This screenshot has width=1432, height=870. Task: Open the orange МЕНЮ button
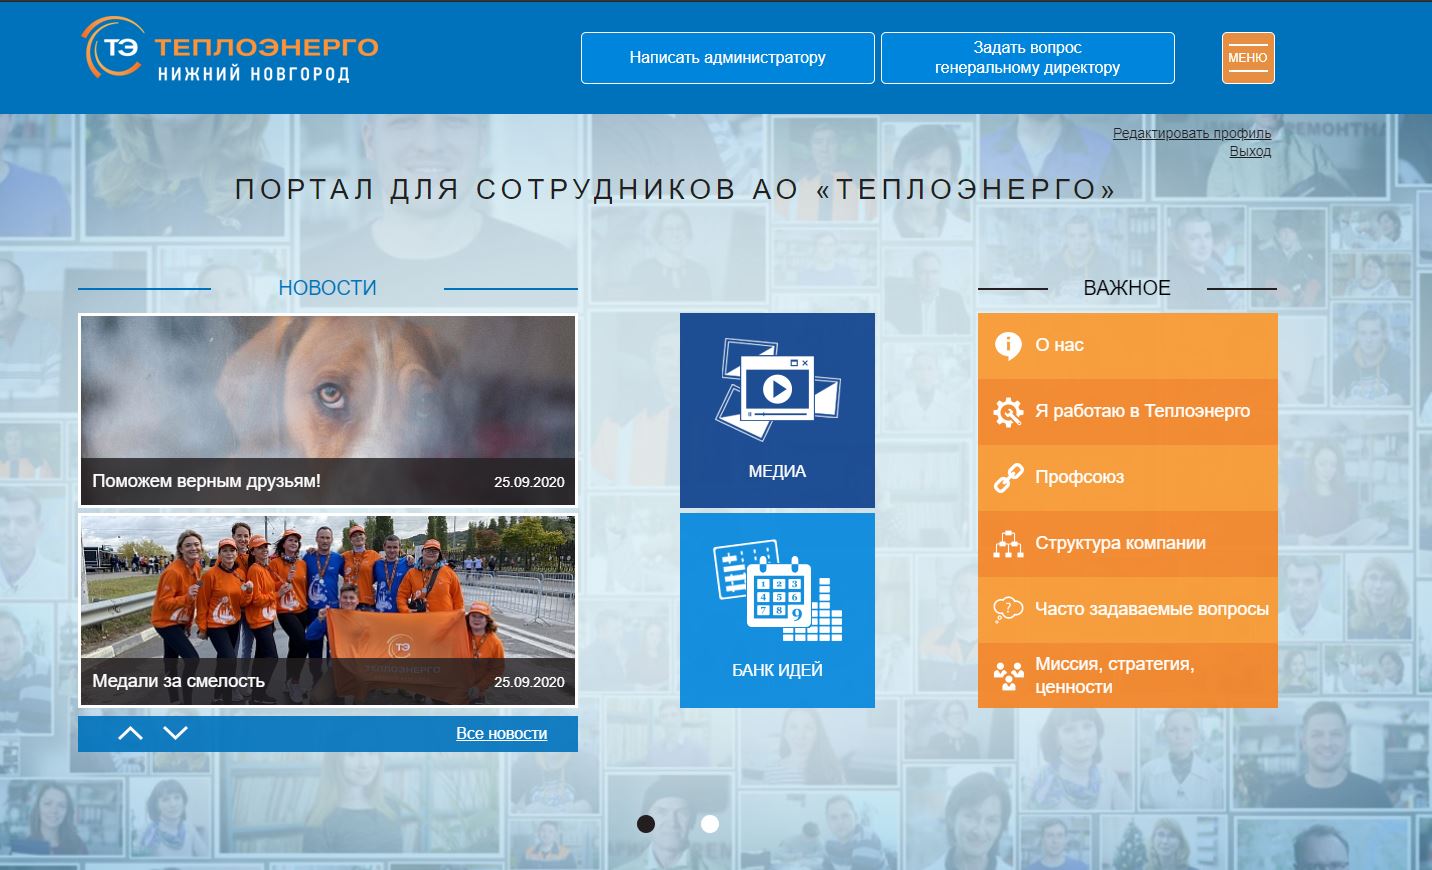(x=1248, y=58)
